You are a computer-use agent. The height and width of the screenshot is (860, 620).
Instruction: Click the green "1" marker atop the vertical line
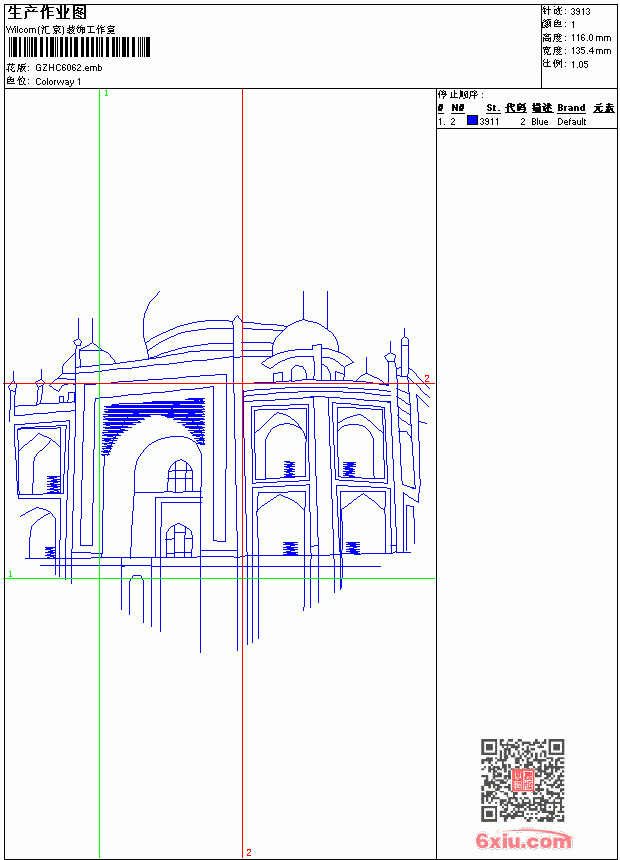tap(106, 94)
